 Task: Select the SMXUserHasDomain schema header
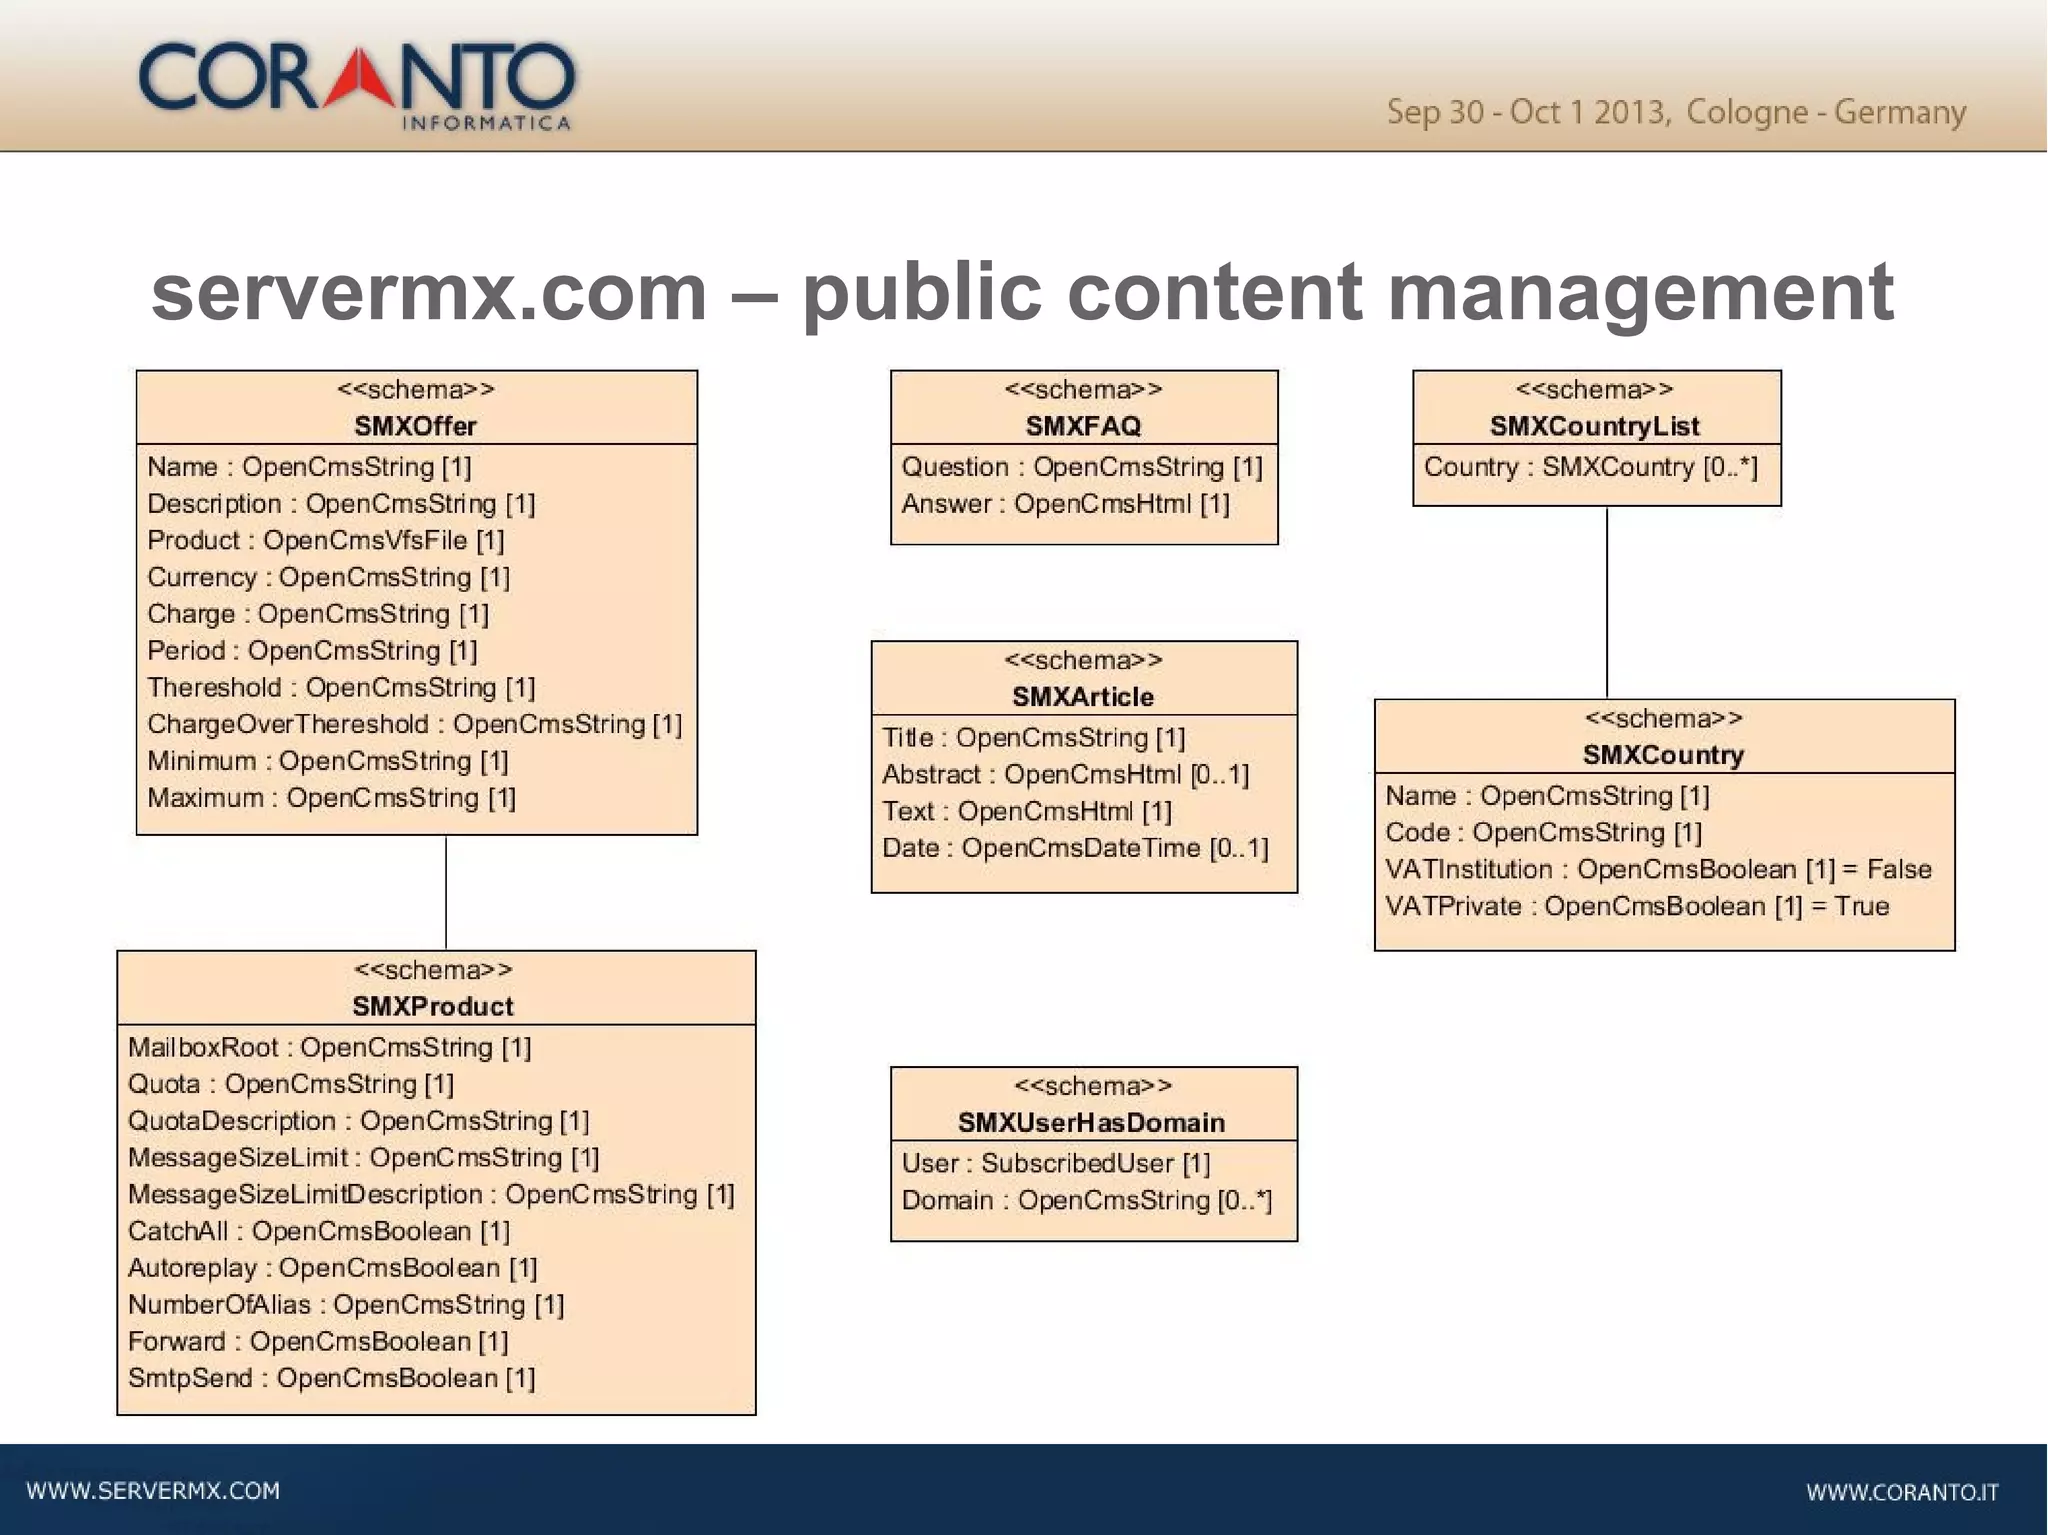[x=1093, y=1104]
